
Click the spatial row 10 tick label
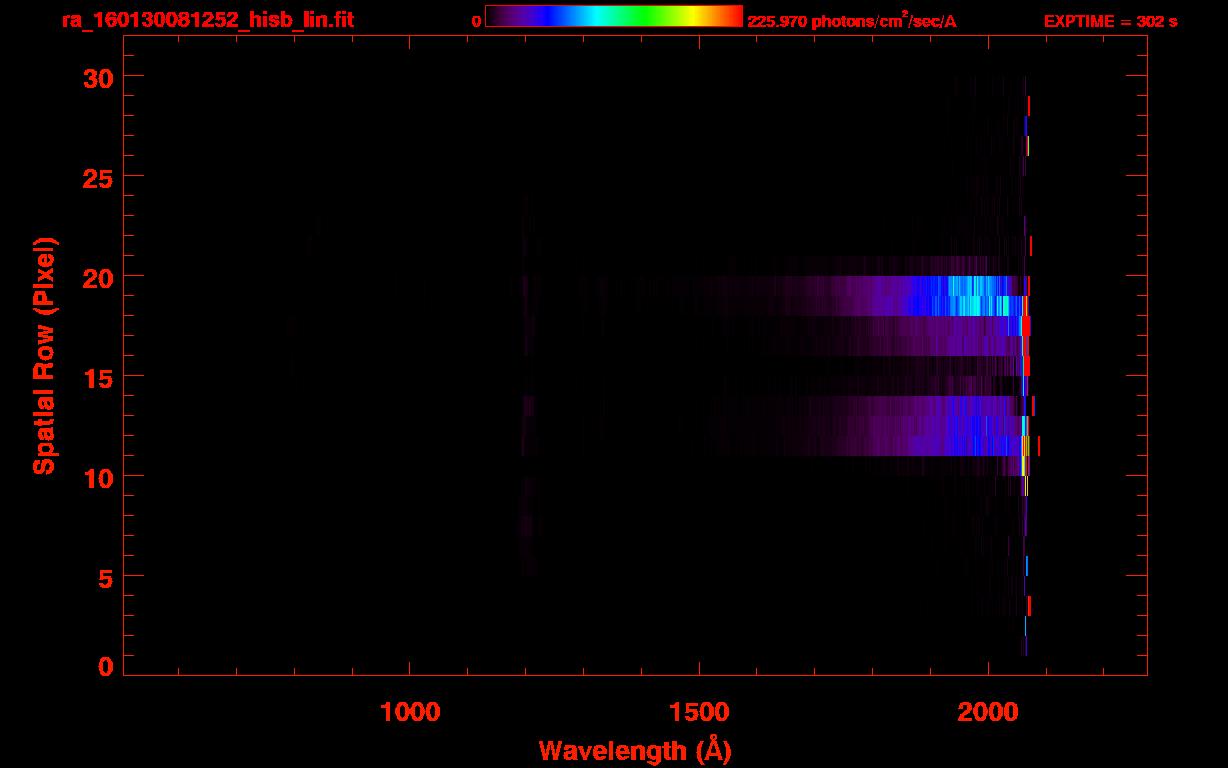point(97,477)
